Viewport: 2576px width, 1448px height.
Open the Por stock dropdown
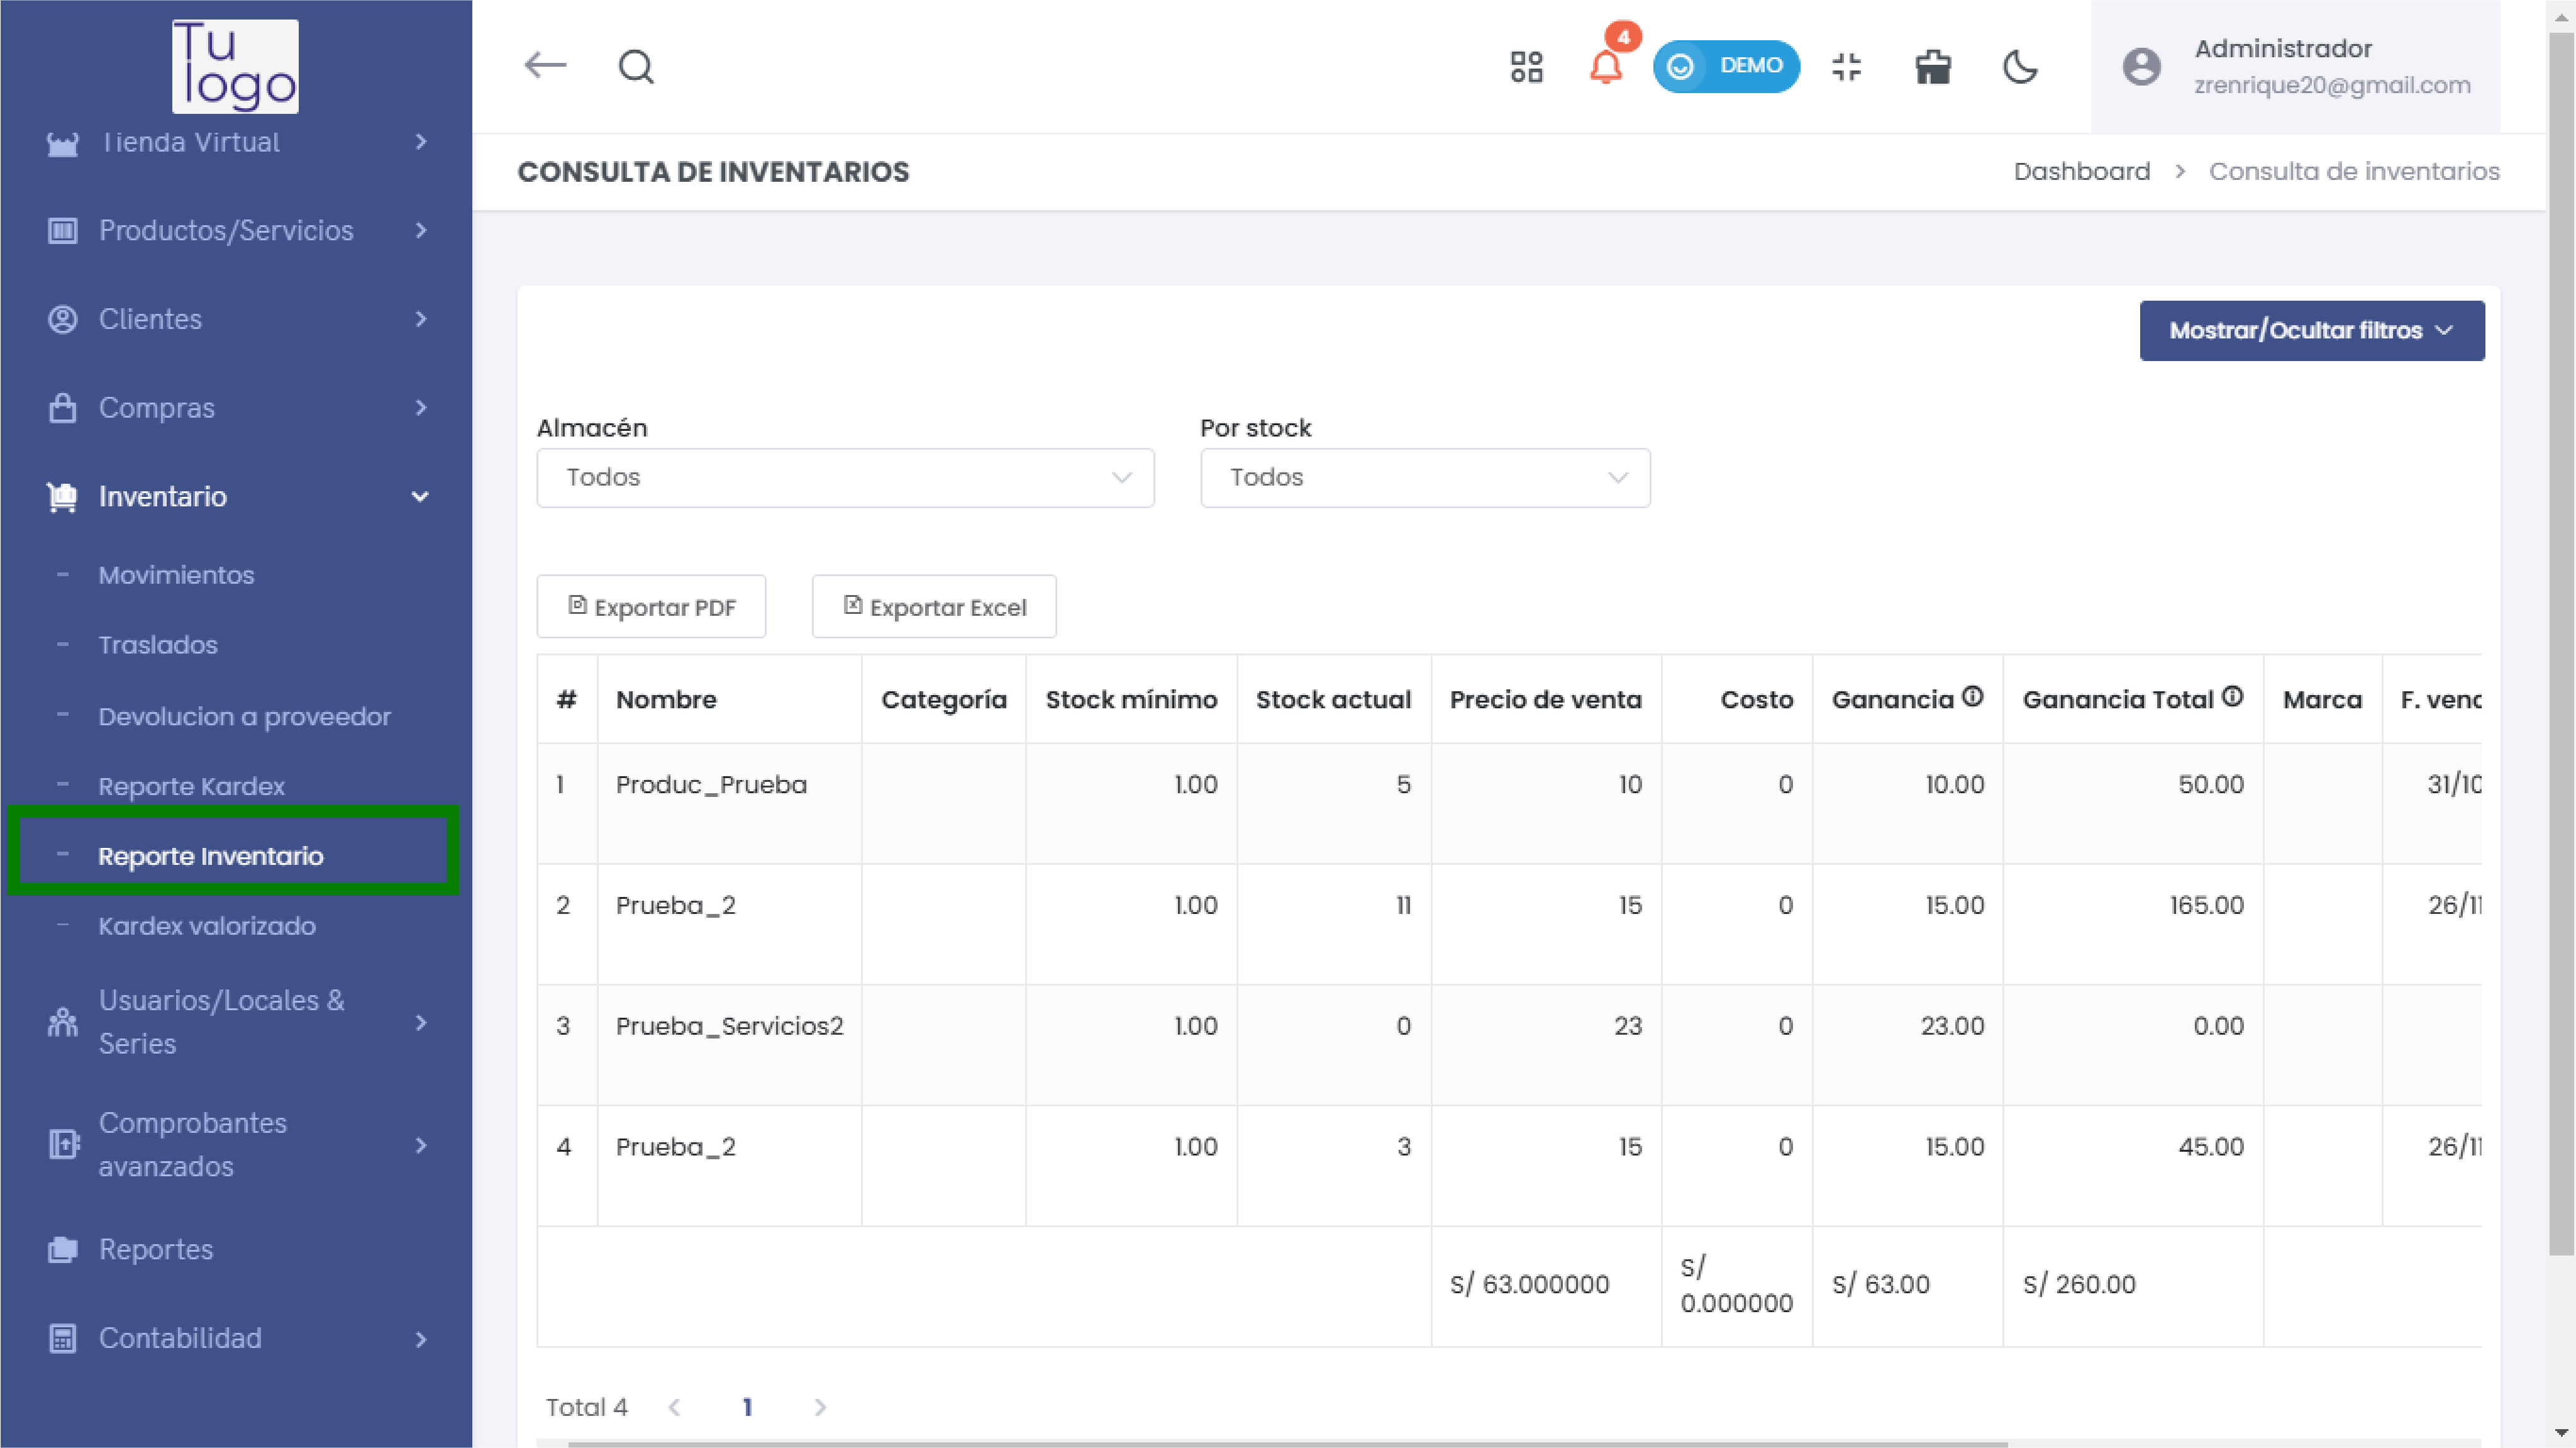[1424, 478]
